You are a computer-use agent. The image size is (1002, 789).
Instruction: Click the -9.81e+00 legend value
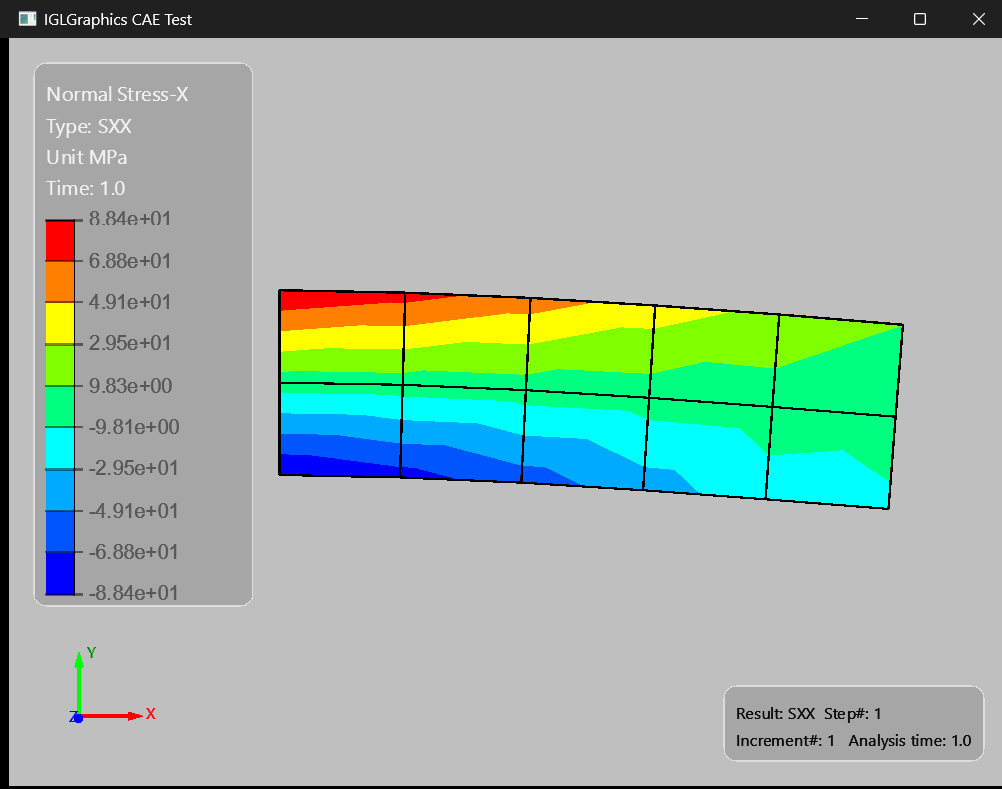134,427
